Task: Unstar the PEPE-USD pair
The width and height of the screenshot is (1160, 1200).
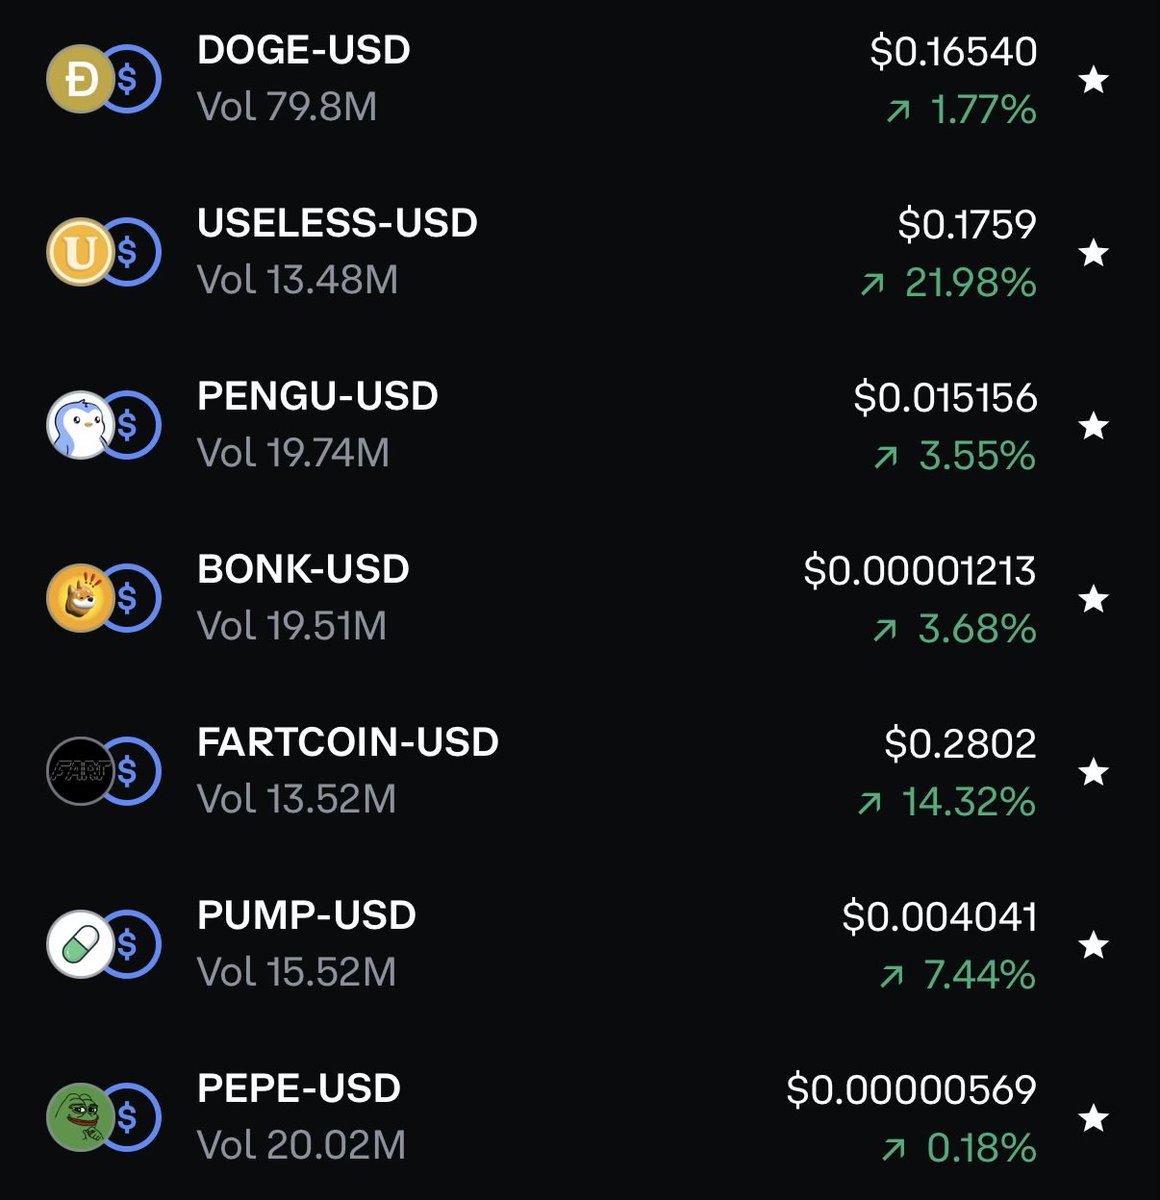Action: click(x=1094, y=1117)
